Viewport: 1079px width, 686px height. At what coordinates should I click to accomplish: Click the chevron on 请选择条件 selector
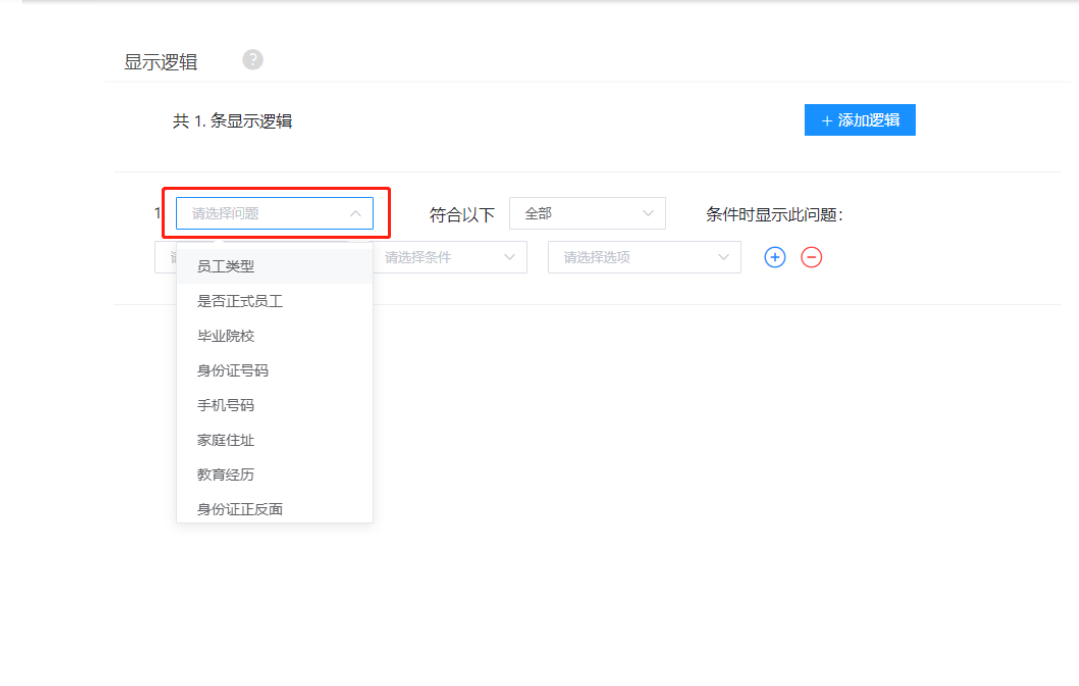(508, 257)
